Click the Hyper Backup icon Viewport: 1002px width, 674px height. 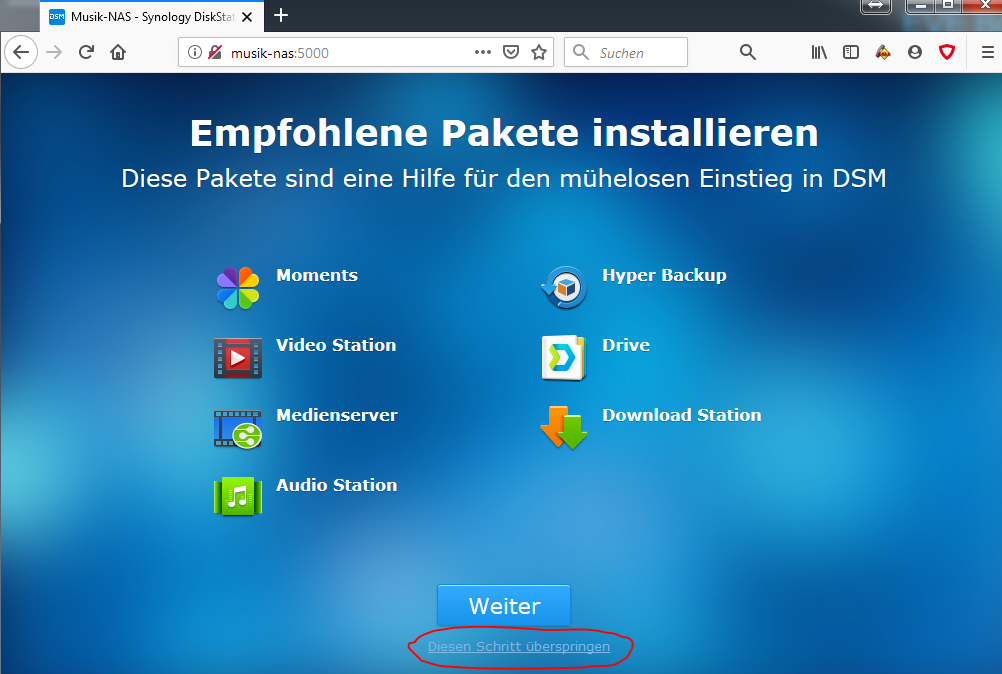(564, 287)
